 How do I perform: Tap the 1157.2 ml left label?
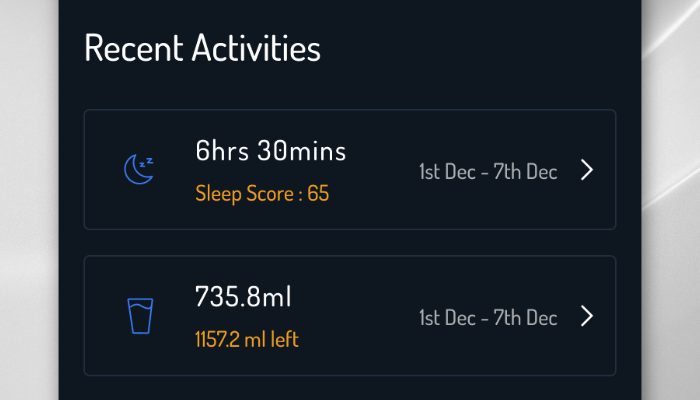[x=247, y=340]
